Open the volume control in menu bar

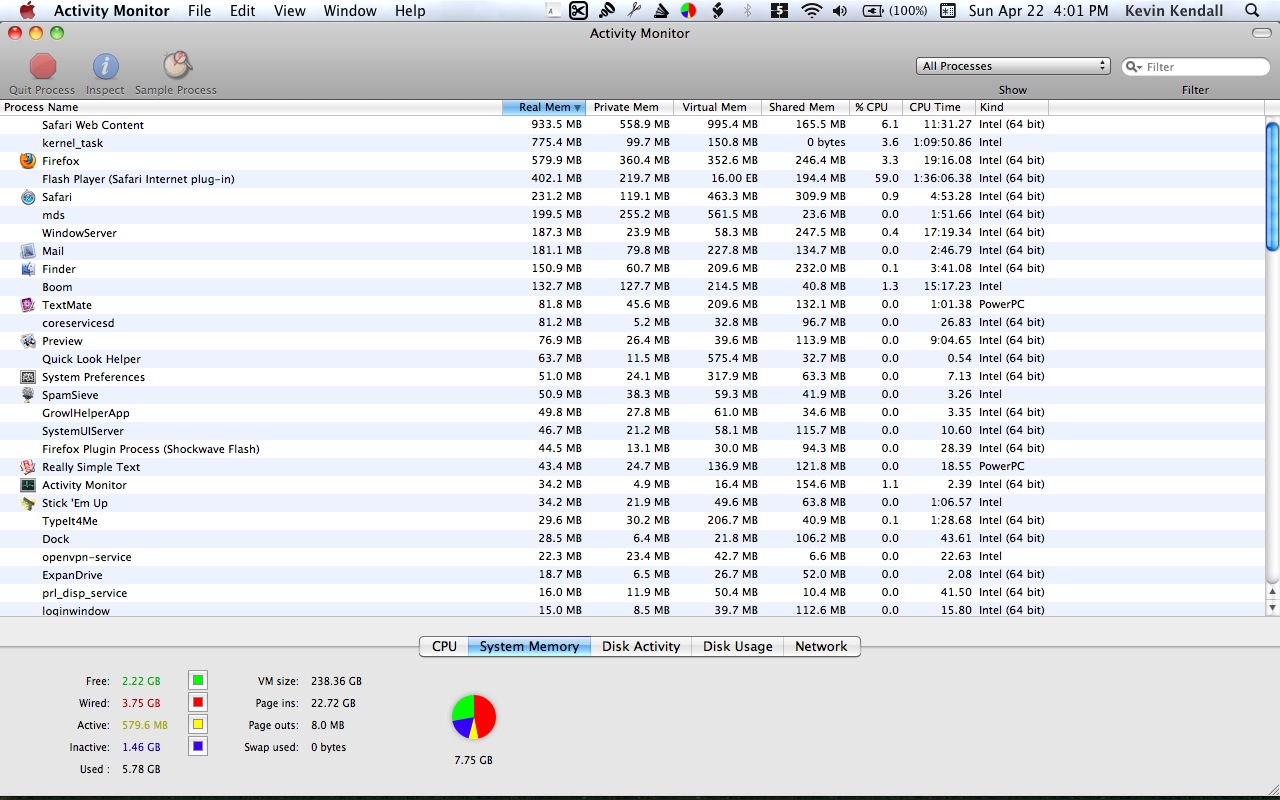pos(839,11)
